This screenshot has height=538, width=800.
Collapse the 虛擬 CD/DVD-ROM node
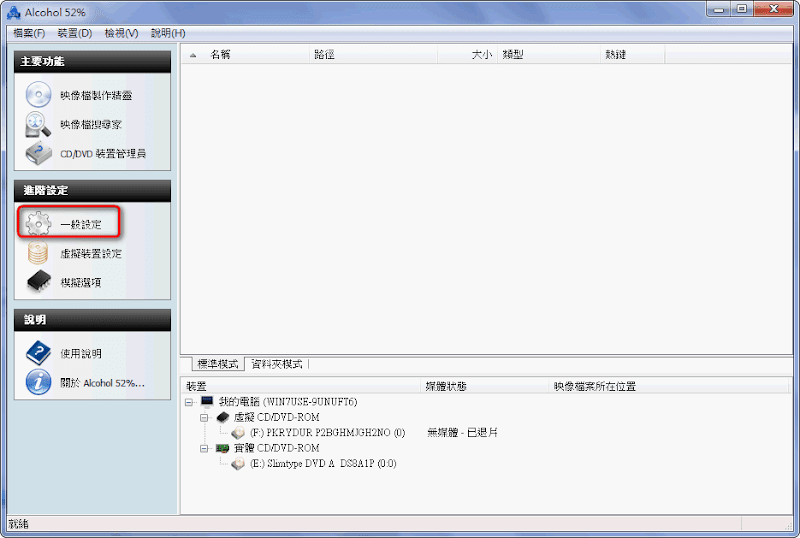[205, 418]
